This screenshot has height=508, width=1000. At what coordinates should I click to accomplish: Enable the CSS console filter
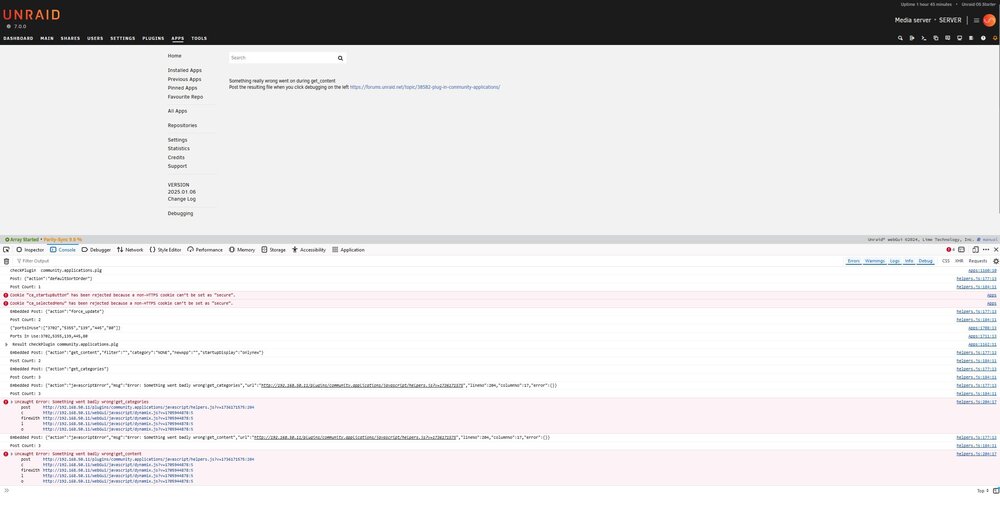pyautogui.click(x=946, y=261)
